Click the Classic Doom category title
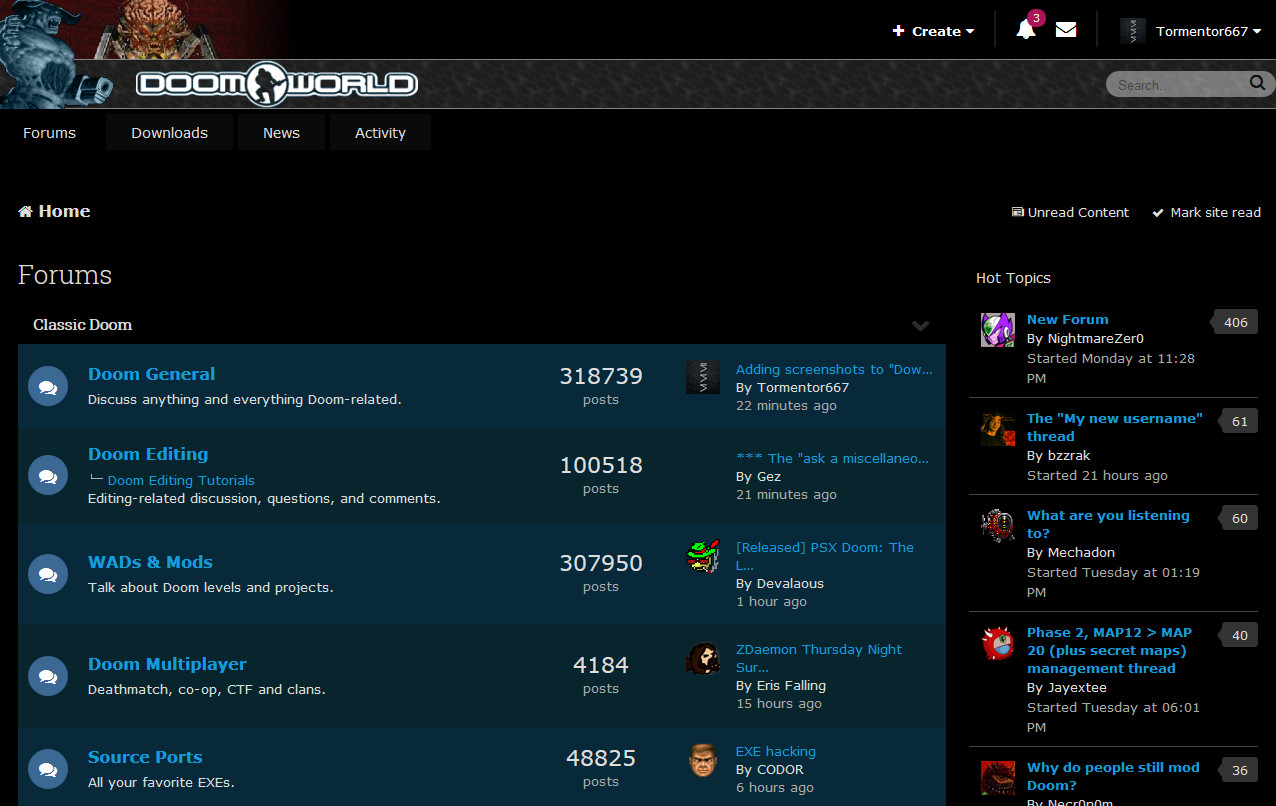Viewport: 1276px width, 806px height. [x=82, y=325]
